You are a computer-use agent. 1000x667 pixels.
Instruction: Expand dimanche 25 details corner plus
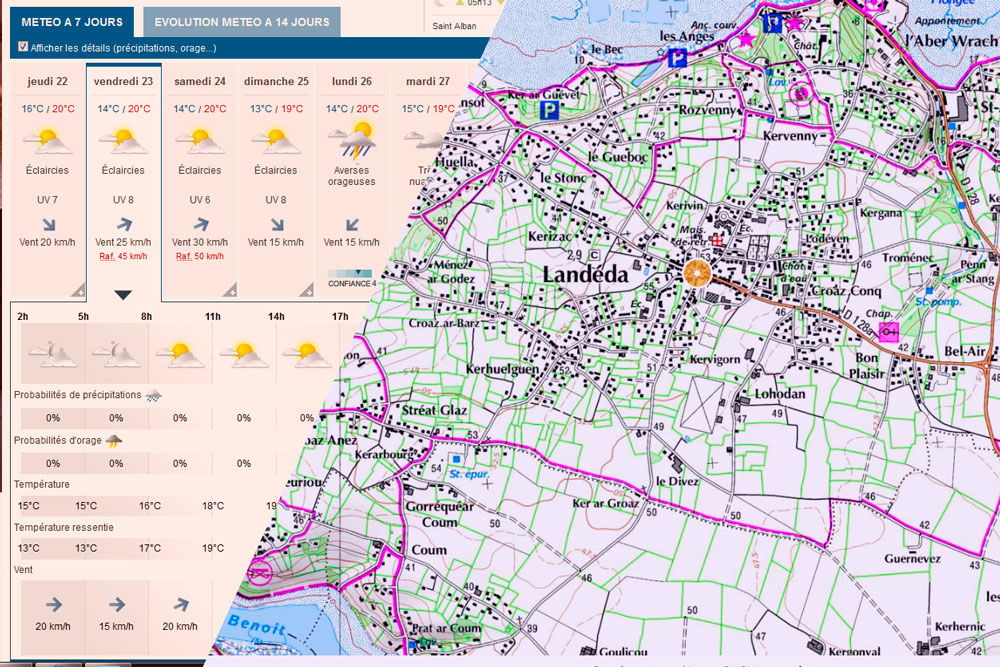click(x=307, y=291)
